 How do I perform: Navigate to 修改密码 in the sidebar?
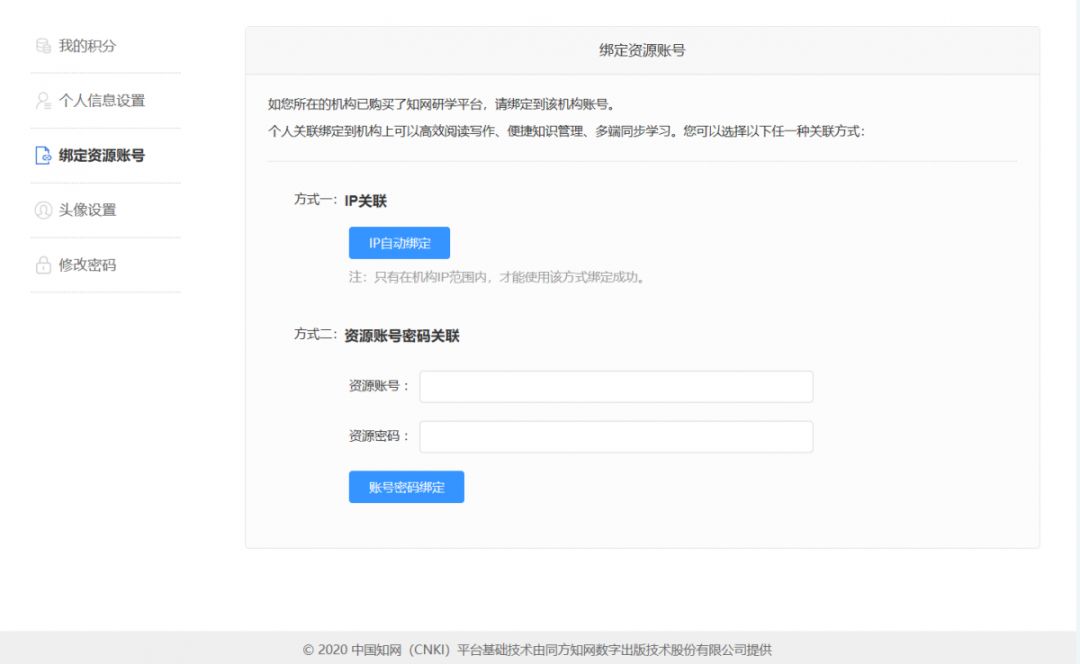[88, 265]
